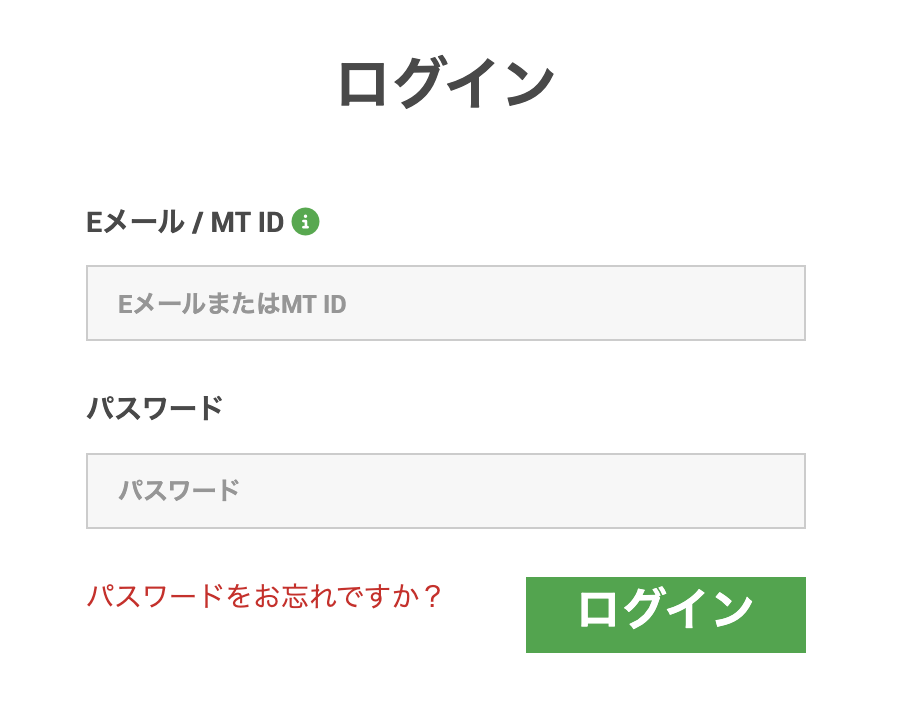The width and height of the screenshot is (902, 728).
Task: Click the information icon after the ID label
Action: click(x=305, y=222)
